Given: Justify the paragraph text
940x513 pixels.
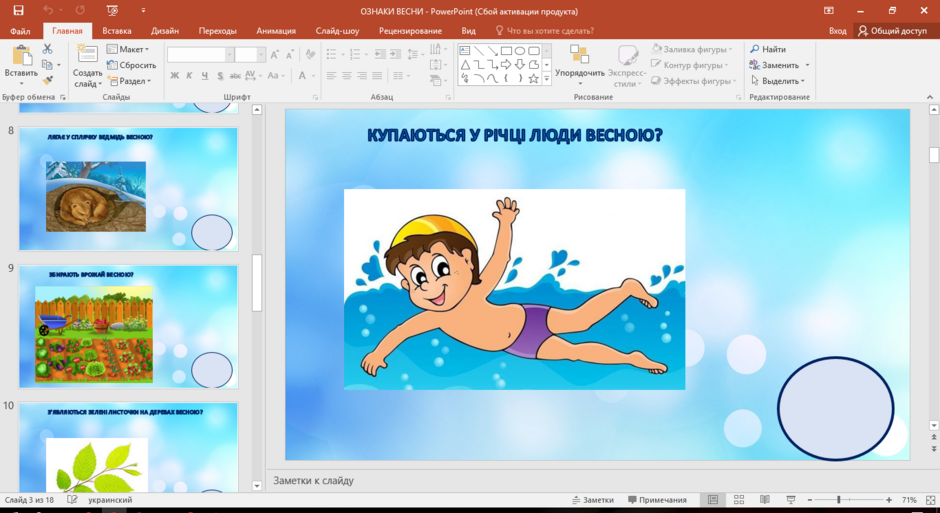Looking at the screenshot, I should pyautogui.click(x=377, y=76).
